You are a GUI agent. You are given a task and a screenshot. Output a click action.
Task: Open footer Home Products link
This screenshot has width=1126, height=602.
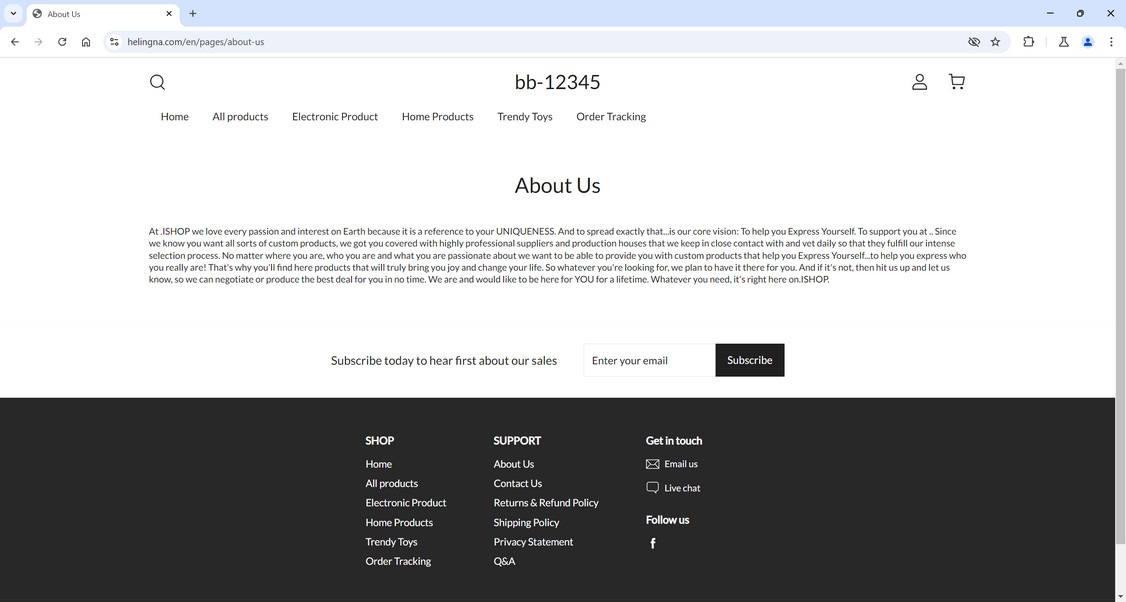[x=399, y=522]
